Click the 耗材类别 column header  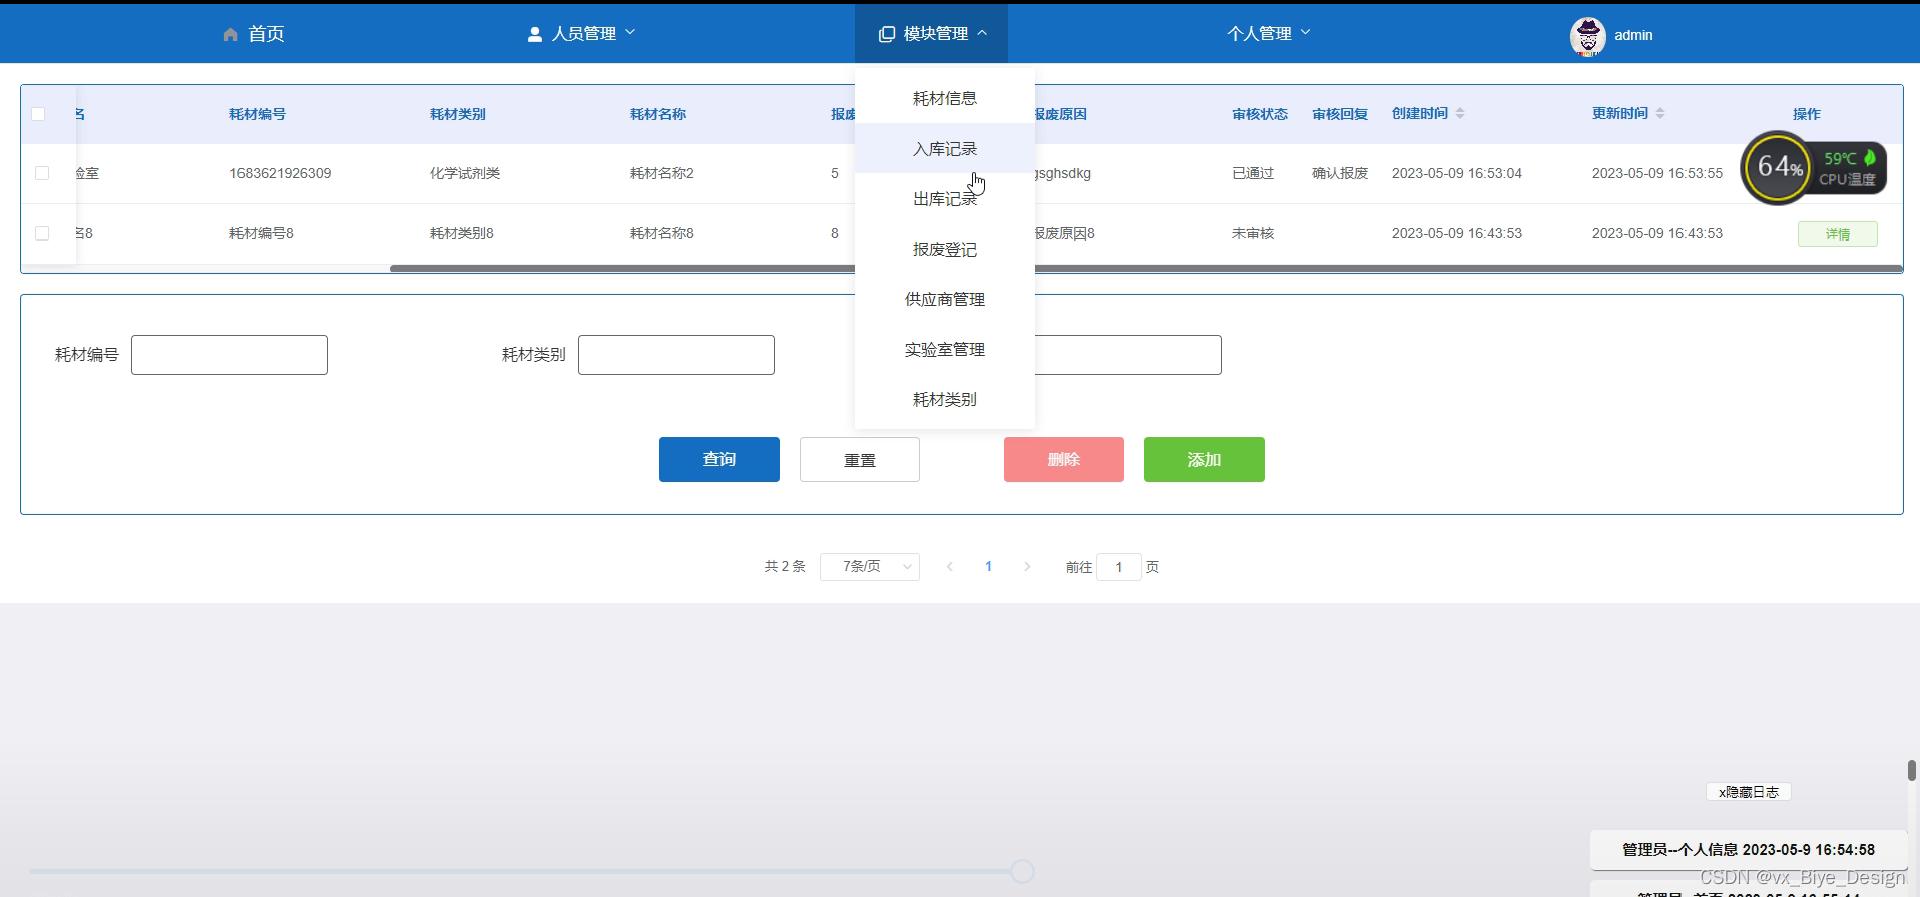tap(458, 114)
